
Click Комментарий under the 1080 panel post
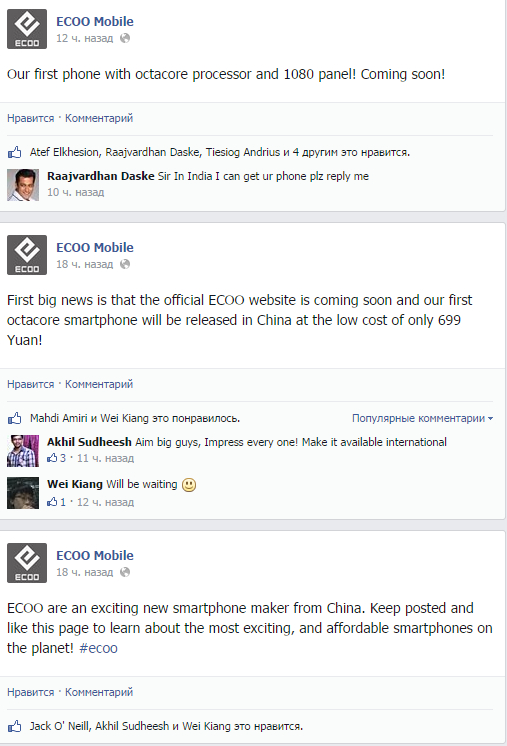click(99, 118)
